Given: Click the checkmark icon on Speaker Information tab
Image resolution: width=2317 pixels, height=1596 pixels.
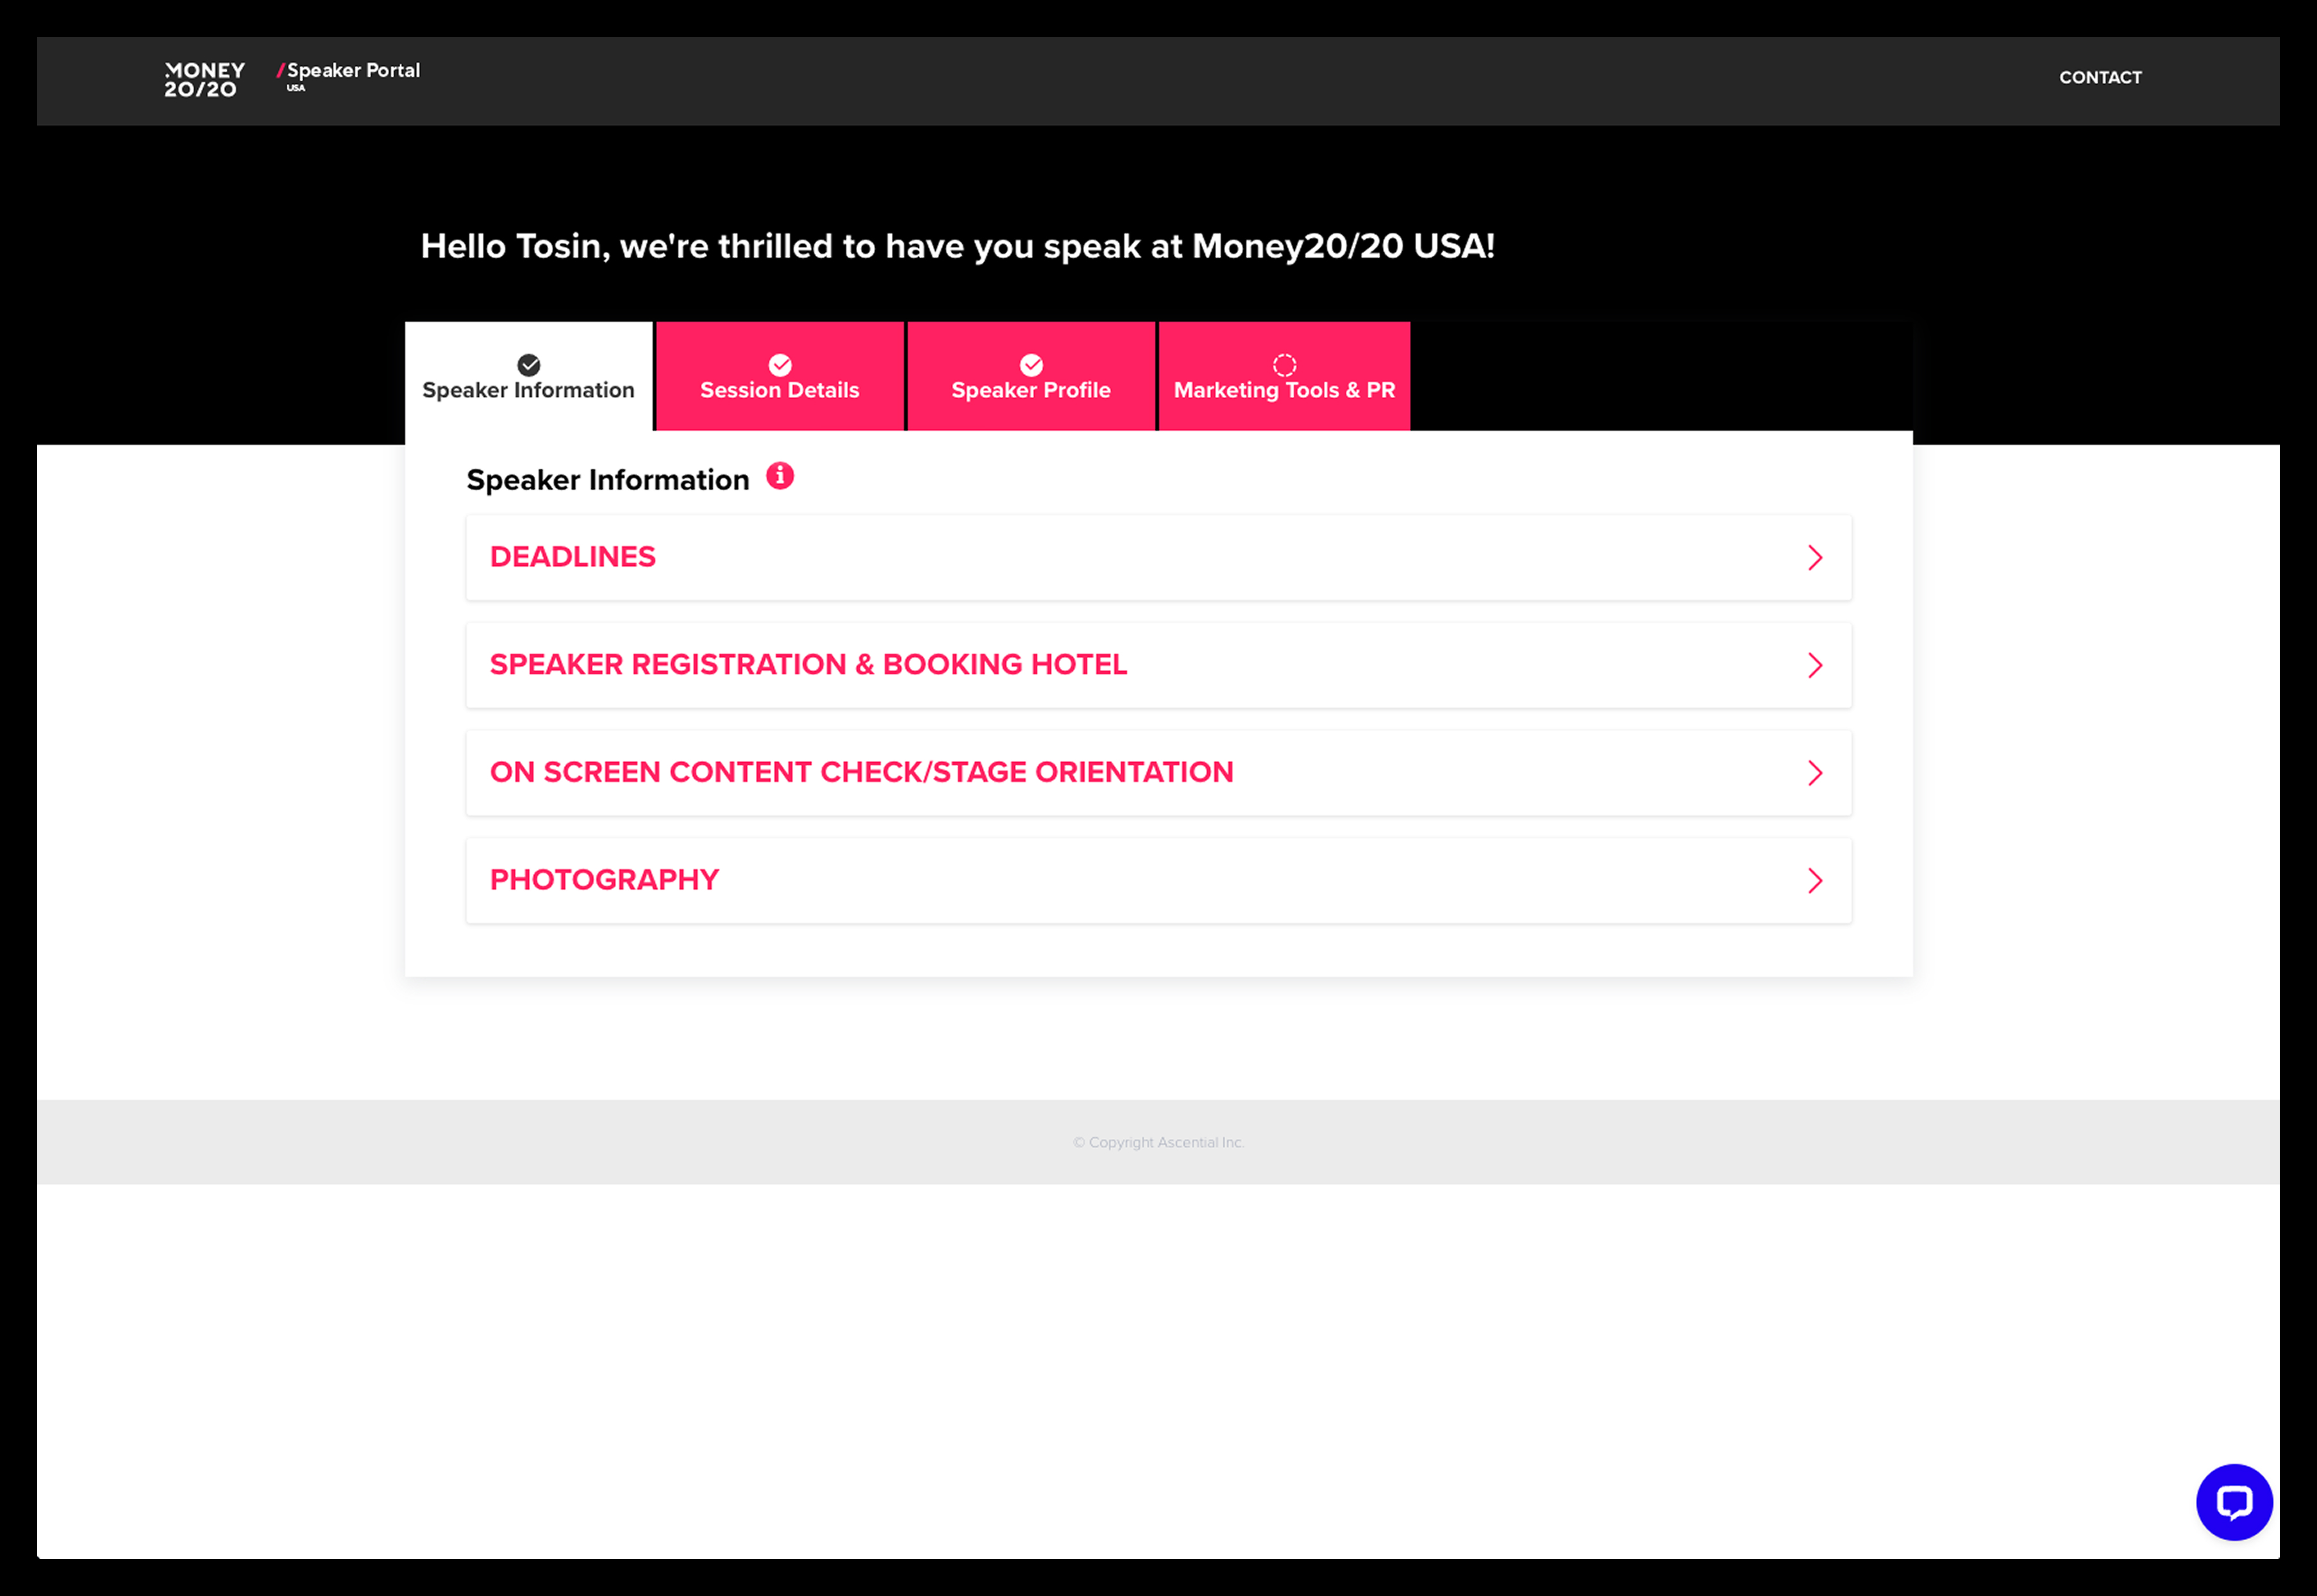Looking at the screenshot, I should 529,365.
